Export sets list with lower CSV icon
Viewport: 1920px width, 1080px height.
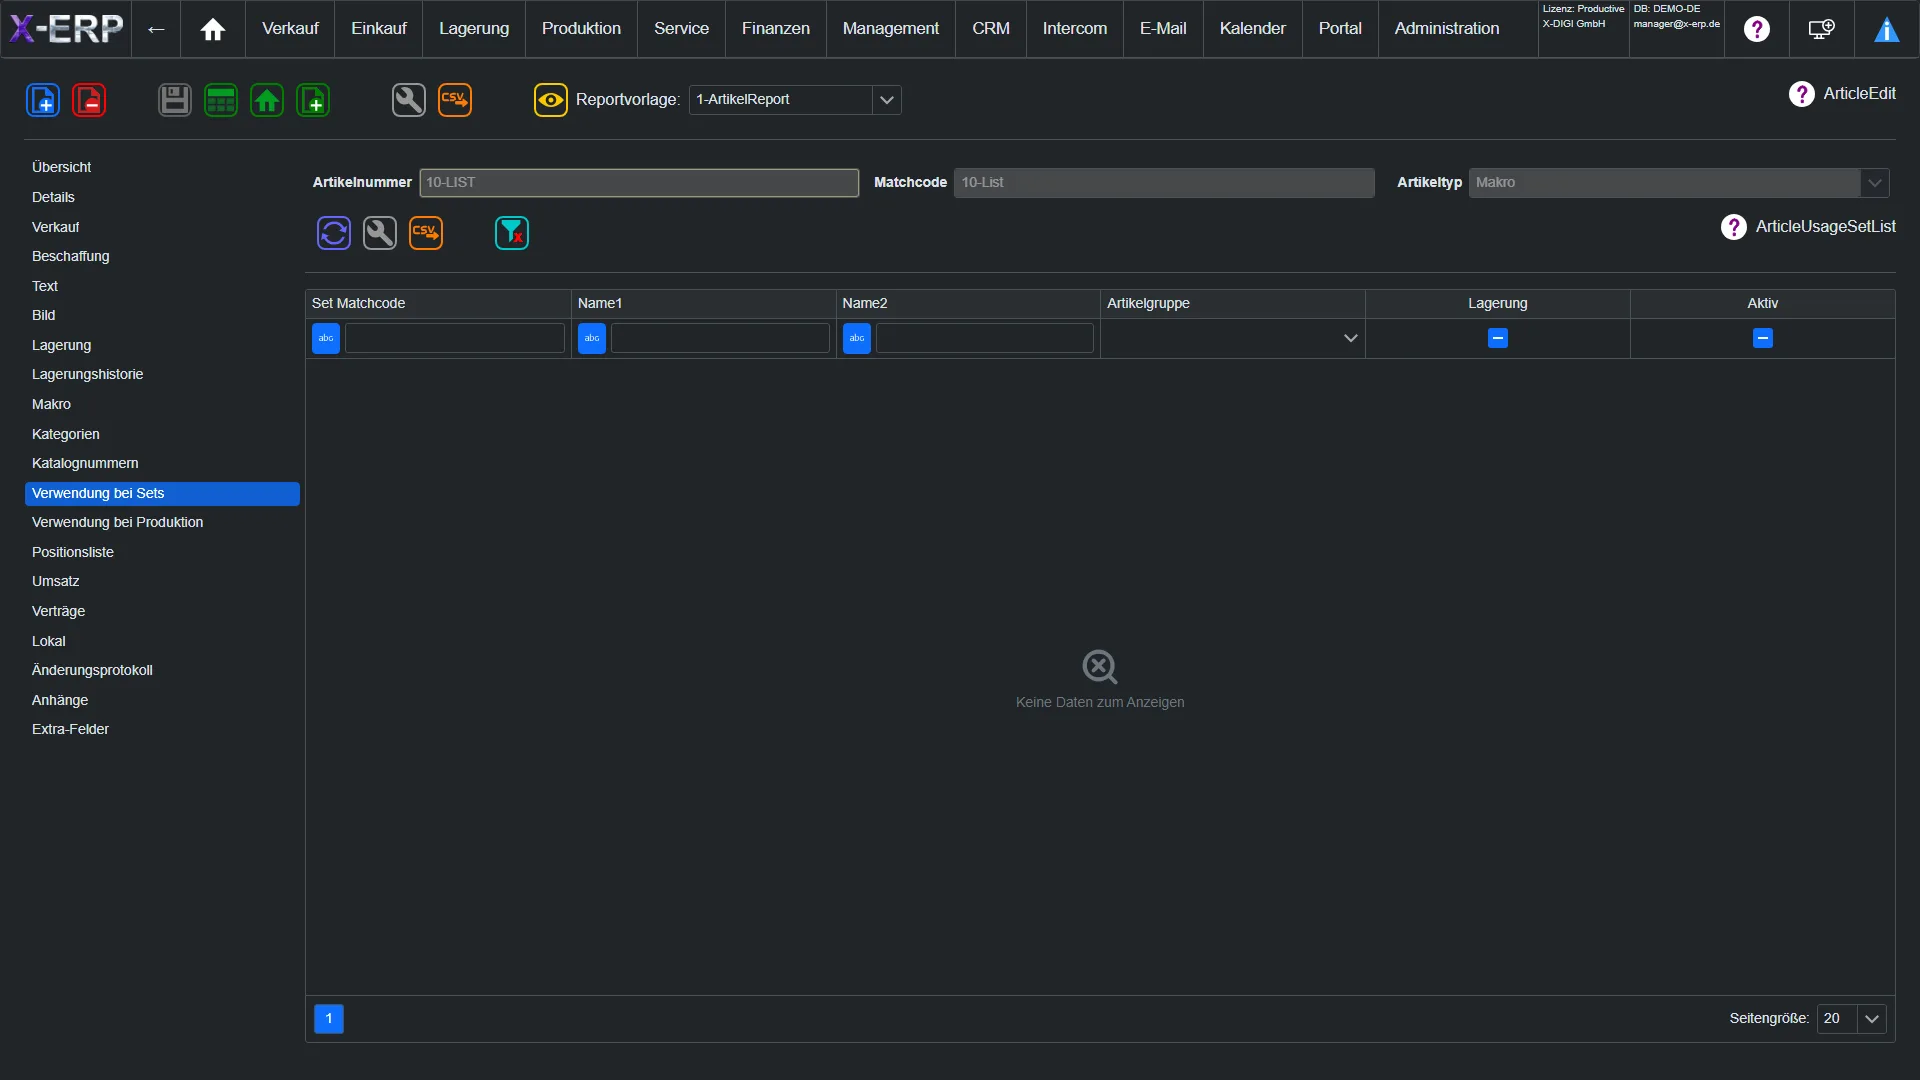click(426, 233)
